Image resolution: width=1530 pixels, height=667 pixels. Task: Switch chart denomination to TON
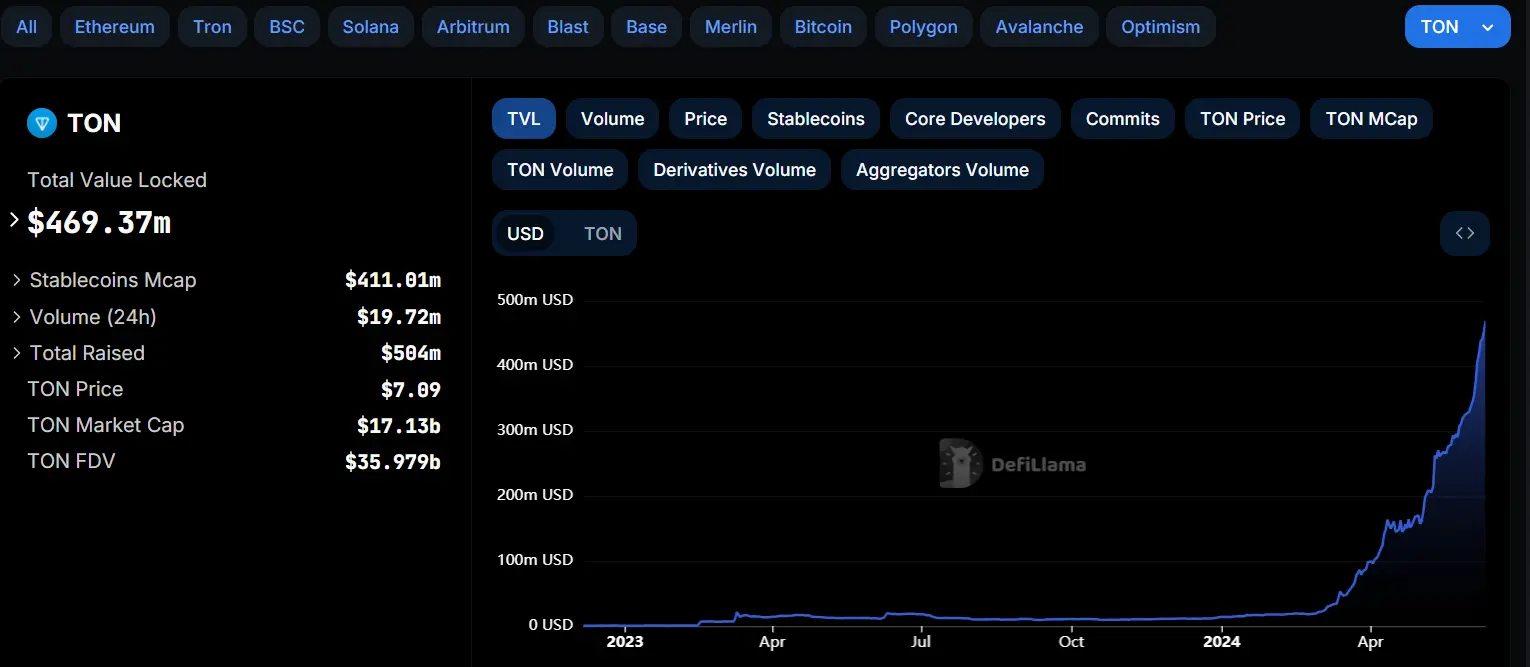pos(602,234)
